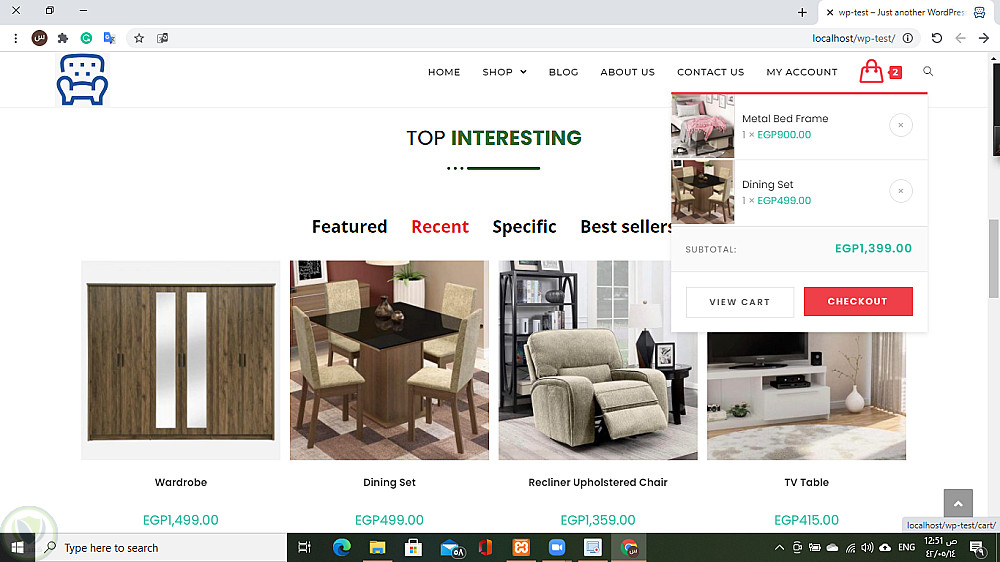Click the Grammarly extension icon
1000x562 pixels.
[x=86, y=38]
